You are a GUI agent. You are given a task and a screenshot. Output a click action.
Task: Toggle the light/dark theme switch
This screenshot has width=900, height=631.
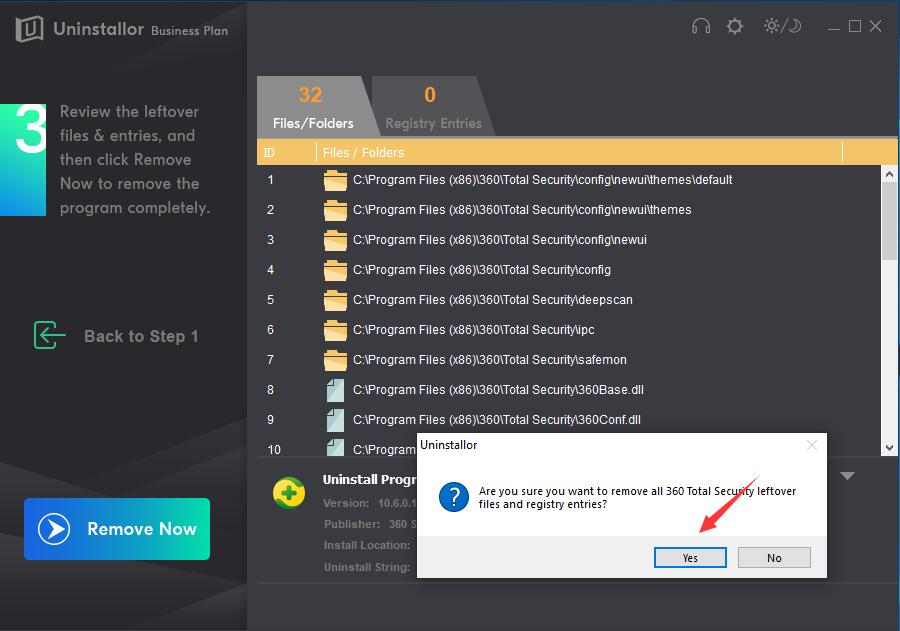(x=782, y=27)
